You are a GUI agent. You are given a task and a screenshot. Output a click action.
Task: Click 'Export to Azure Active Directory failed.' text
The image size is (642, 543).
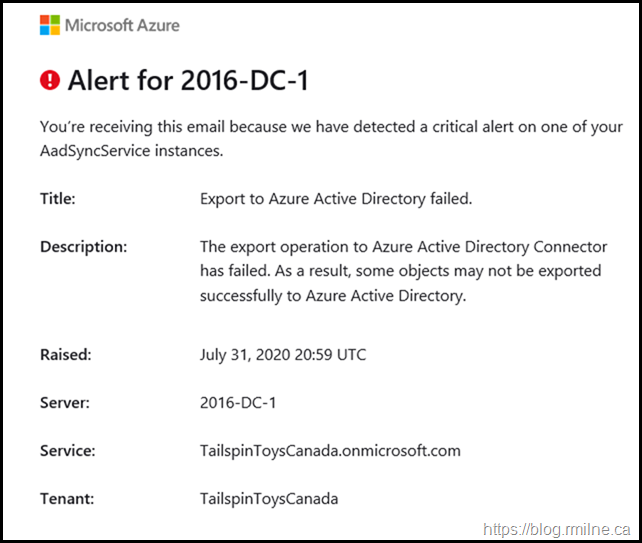pos(336,198)
